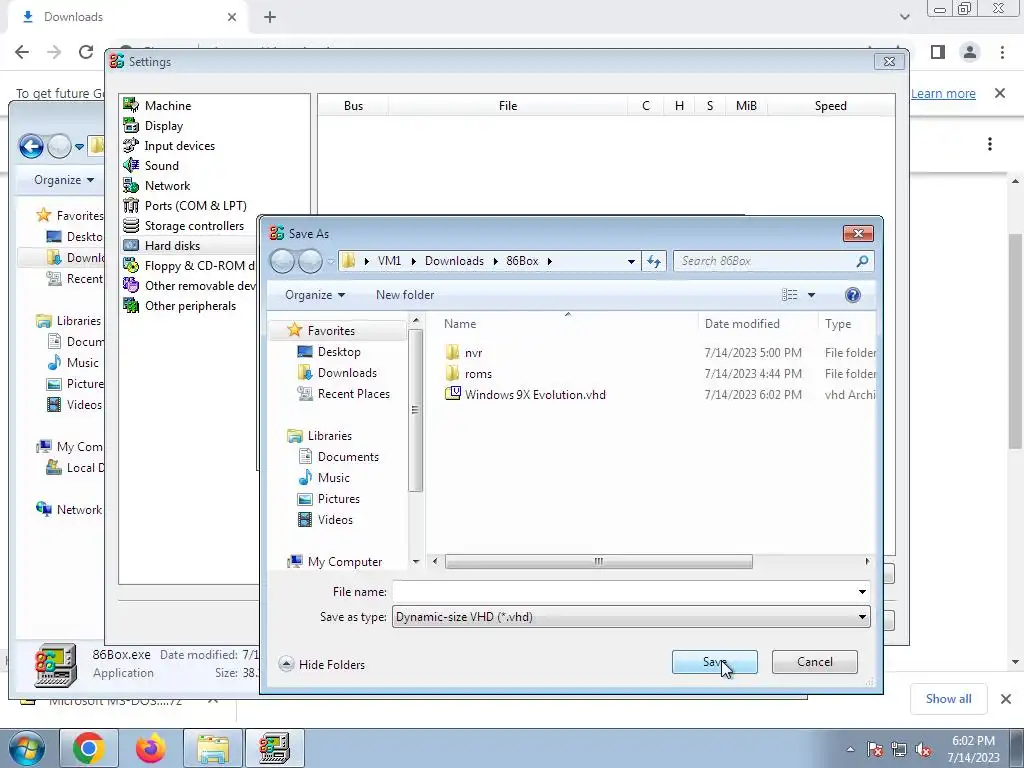Open Organize menu in Explorer window
The height and width of the screenshot is (768, 1024).
(x=64, y=180)
